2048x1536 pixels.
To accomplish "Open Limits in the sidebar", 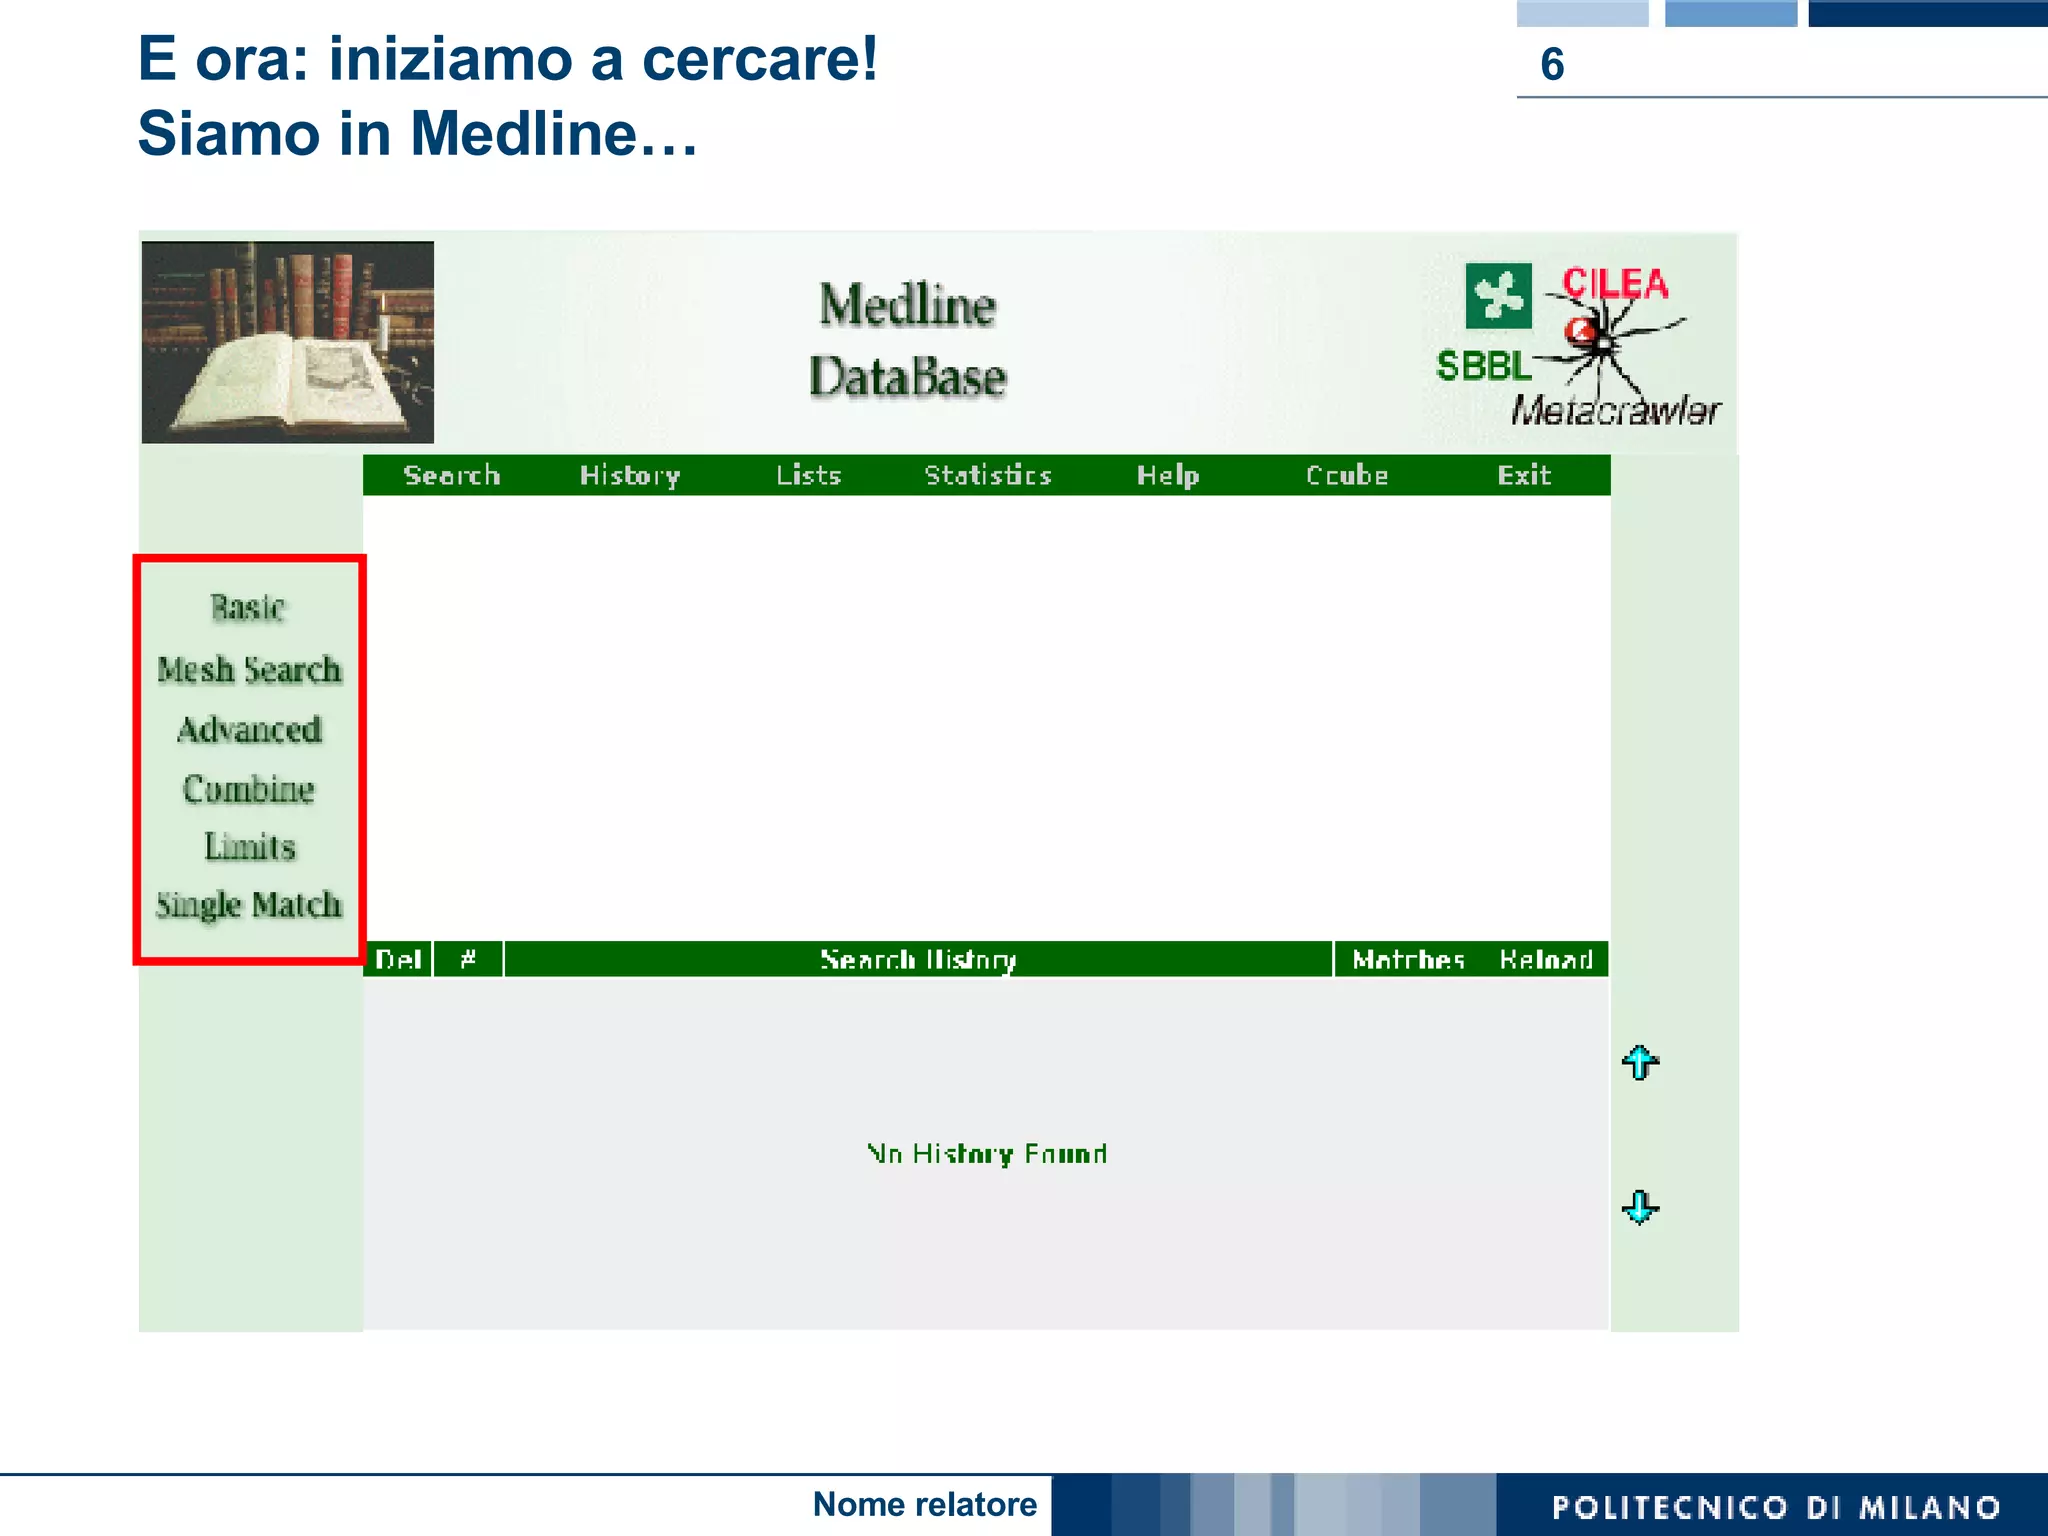I will click(x=250, y=846).
